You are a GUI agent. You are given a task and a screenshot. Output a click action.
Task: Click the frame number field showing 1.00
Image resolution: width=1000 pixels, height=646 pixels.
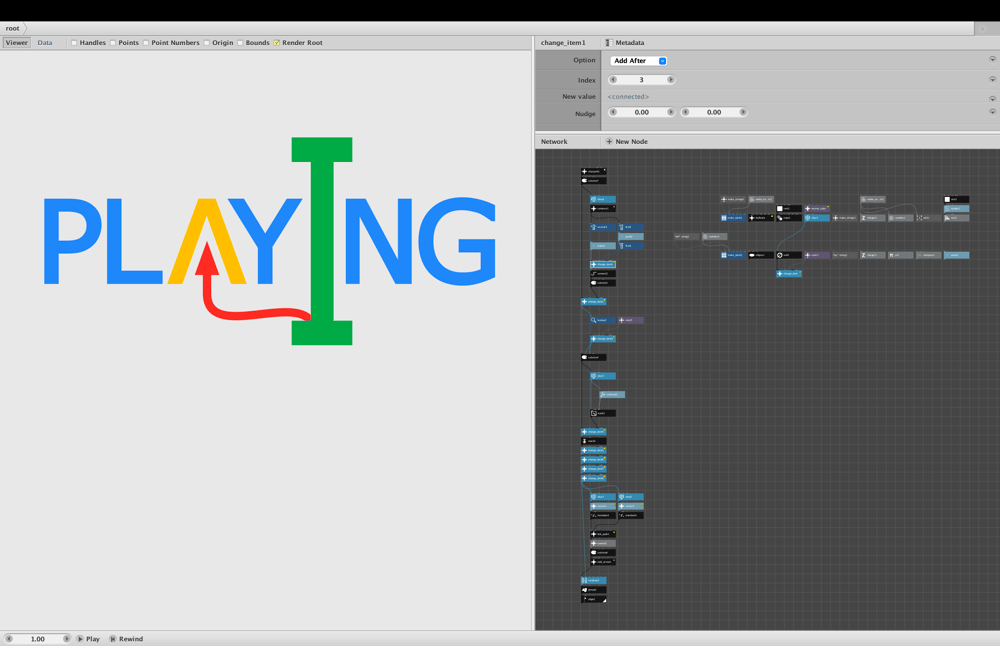(x=38, y=638)
